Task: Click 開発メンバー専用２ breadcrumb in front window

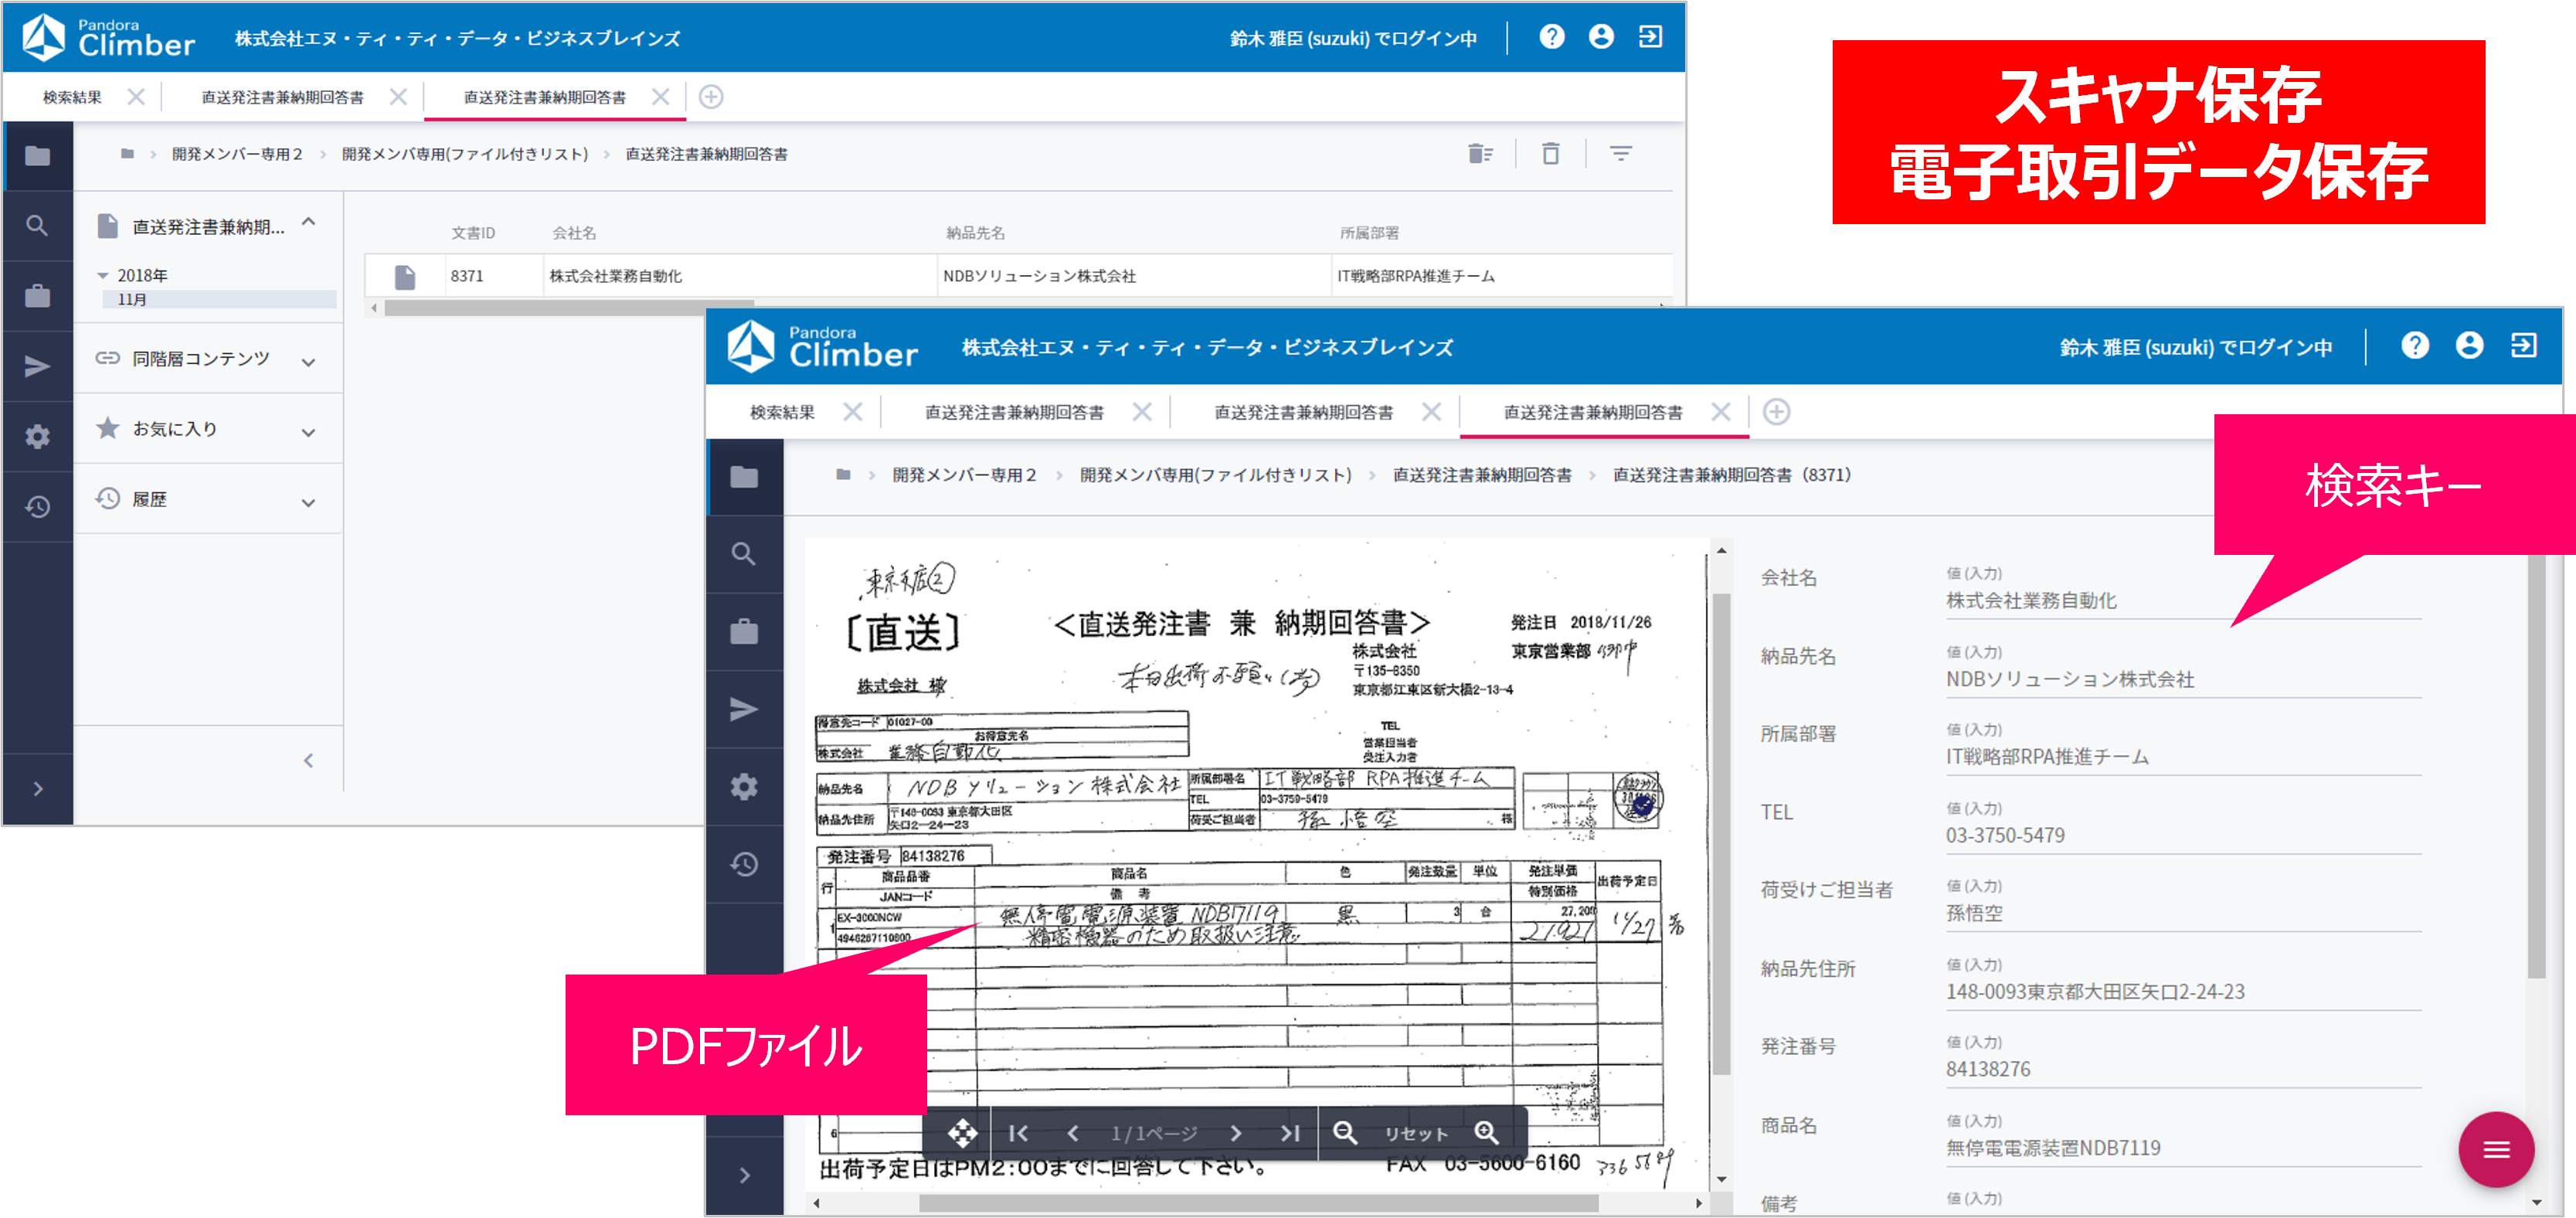Action: 964,475
